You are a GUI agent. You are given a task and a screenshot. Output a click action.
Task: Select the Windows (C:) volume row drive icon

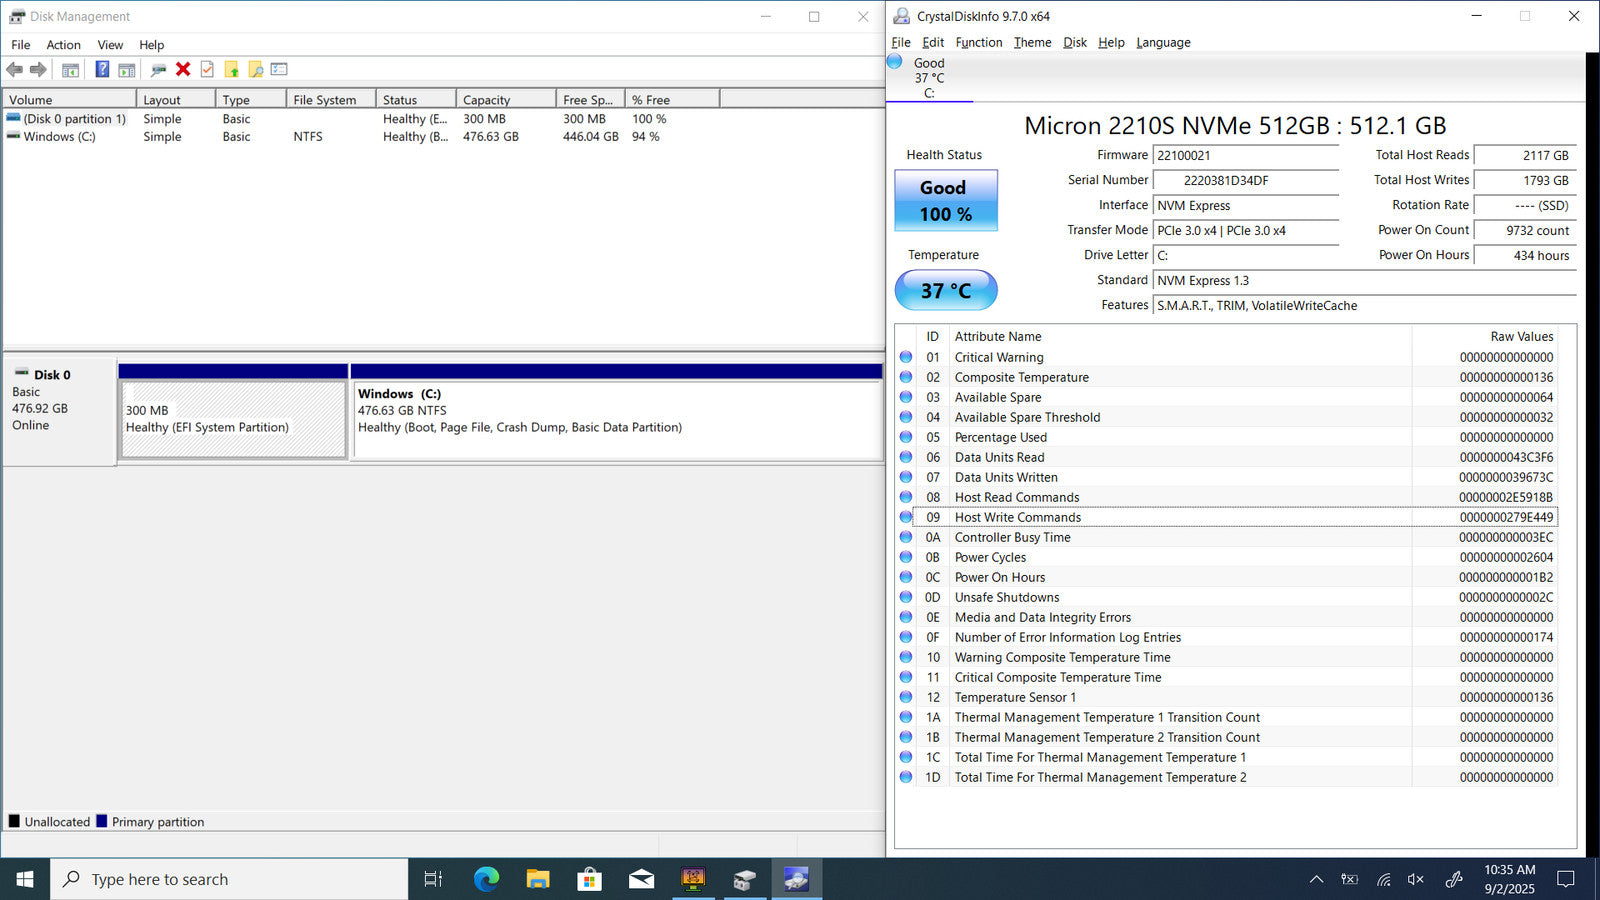pos(13,136)
